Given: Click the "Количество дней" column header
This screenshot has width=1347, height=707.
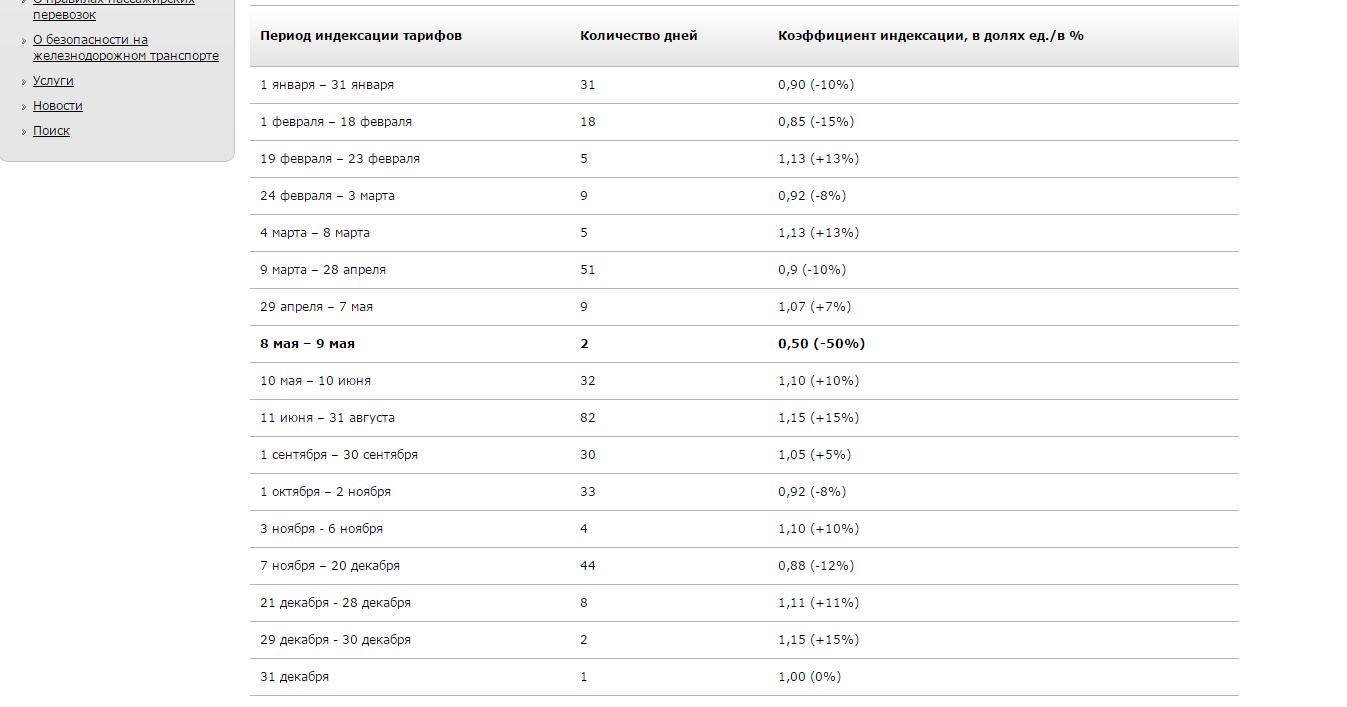Looking at the screenshot, I should tap(639, 36).
